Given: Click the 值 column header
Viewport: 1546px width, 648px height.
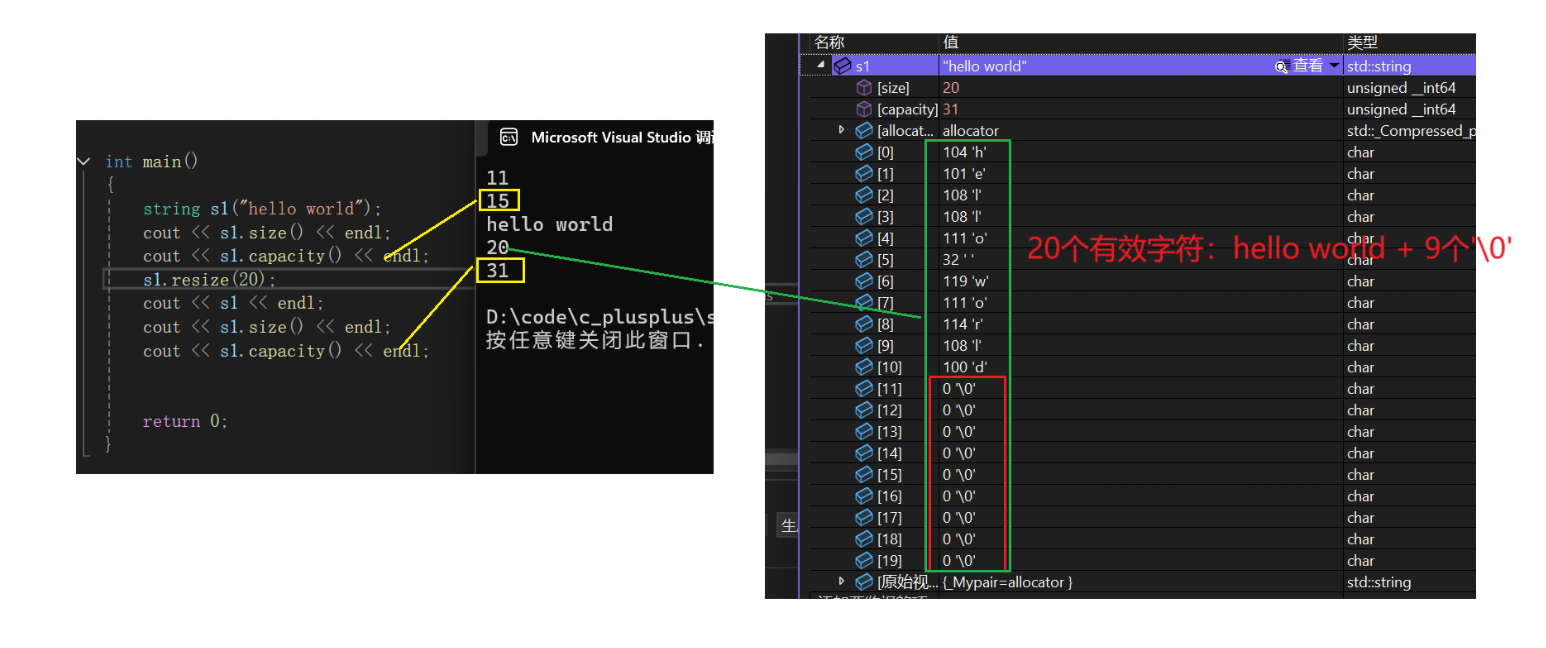Looking at the screenshot, I should click(950, 42).
